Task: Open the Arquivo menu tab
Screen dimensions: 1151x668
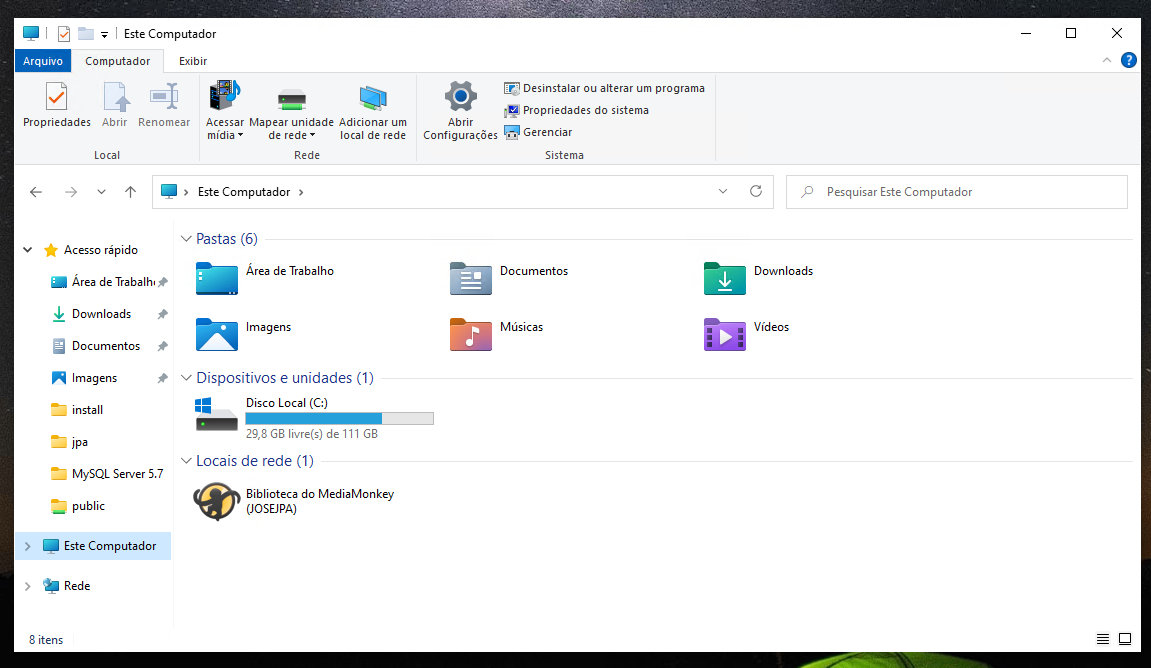Action: coord(43,61)
